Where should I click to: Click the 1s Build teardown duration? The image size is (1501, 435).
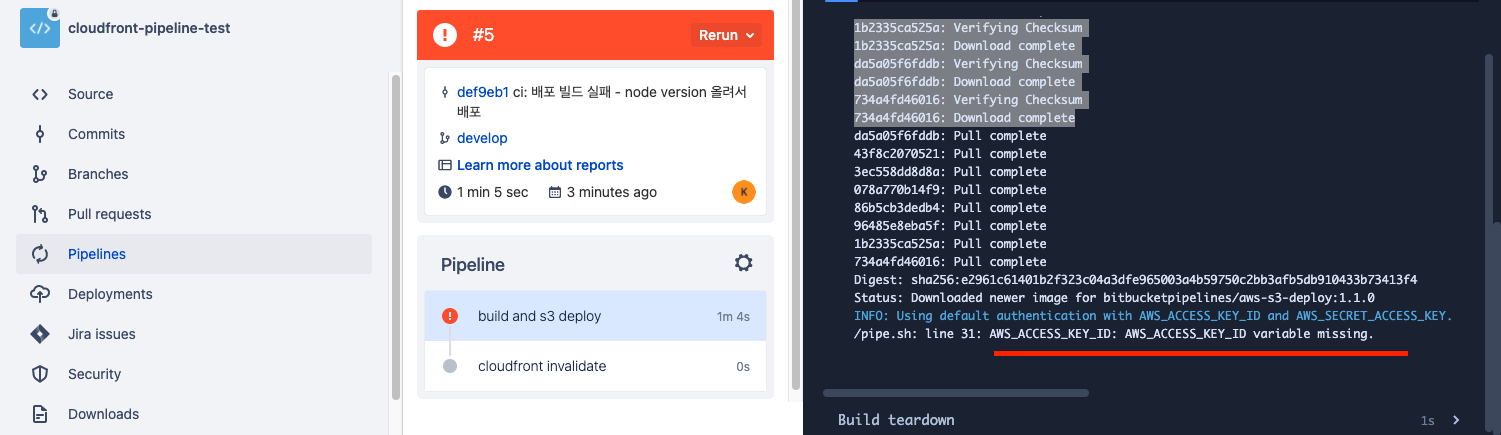tap(1427, 421)
